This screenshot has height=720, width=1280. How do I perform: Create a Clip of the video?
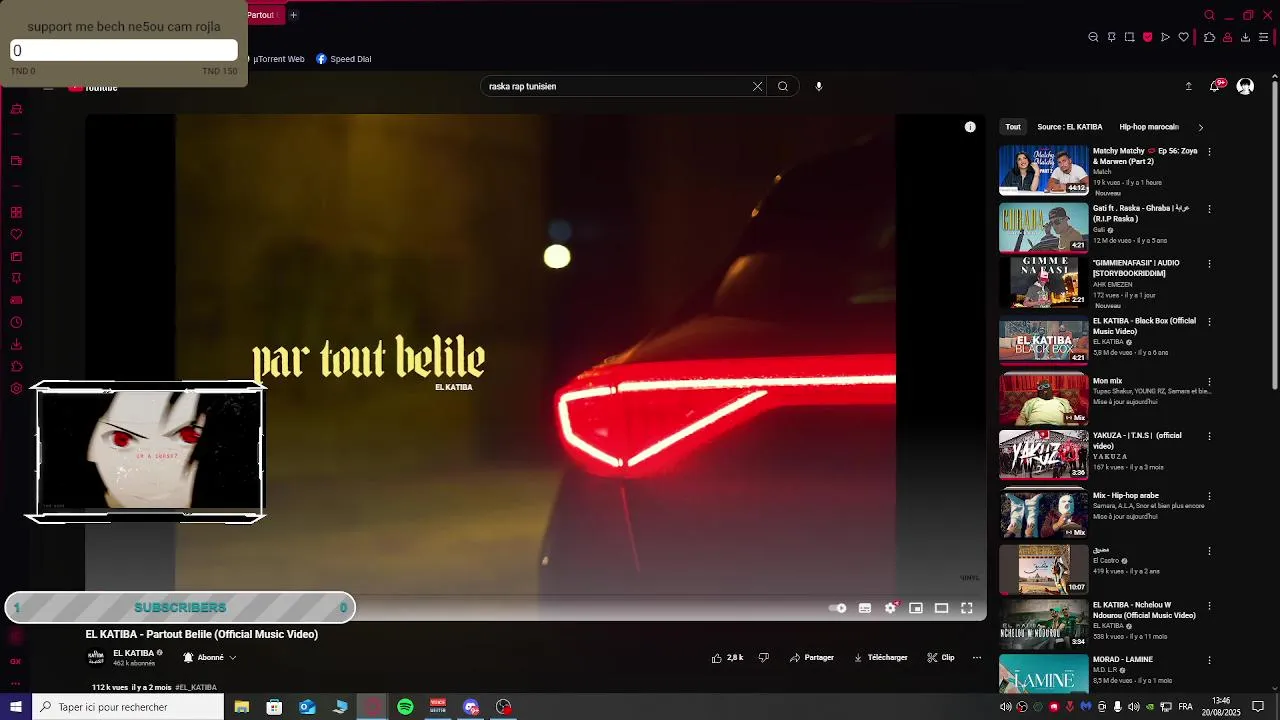tap(941, 658)
